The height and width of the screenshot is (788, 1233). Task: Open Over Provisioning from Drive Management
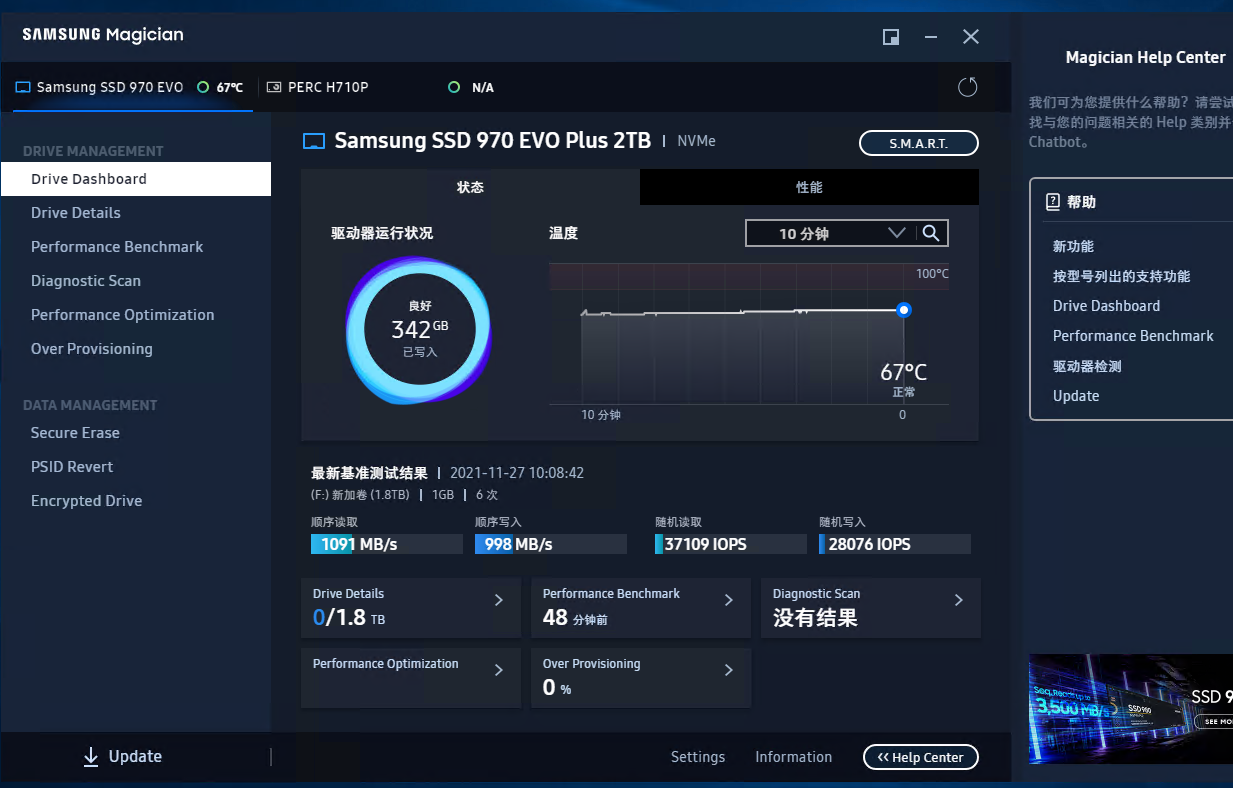91,348
